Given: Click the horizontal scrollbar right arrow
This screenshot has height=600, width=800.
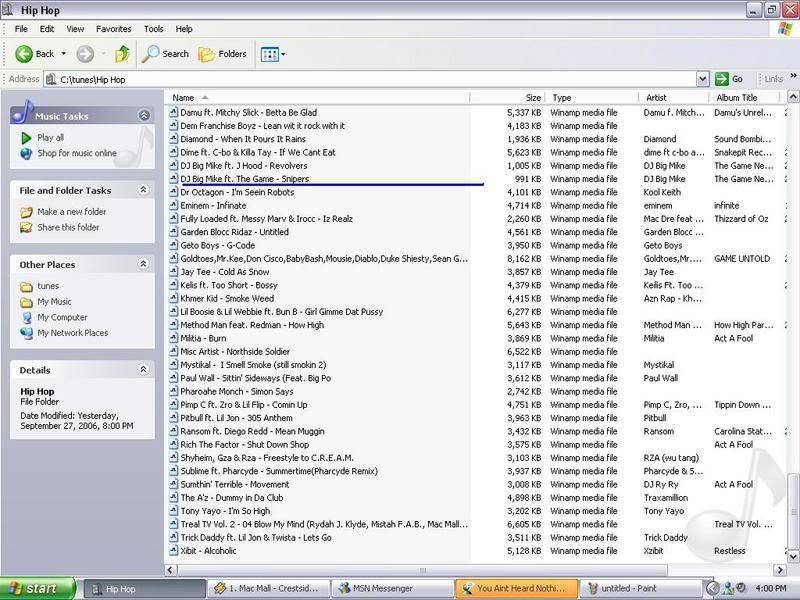Looking at the screenshot, I should (x=780, y=570).
